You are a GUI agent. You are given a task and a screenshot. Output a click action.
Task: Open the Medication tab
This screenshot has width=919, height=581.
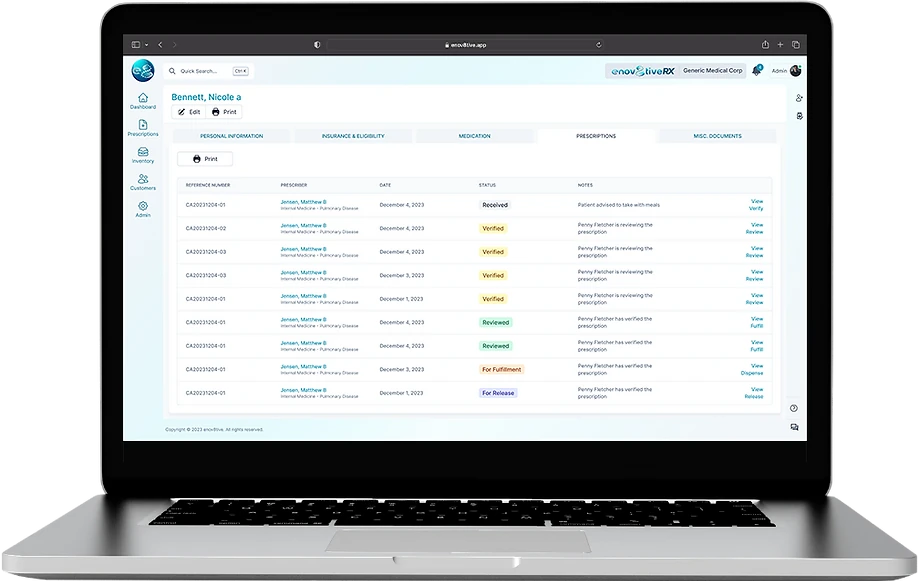pyautogui.click(x=475, y=136)
